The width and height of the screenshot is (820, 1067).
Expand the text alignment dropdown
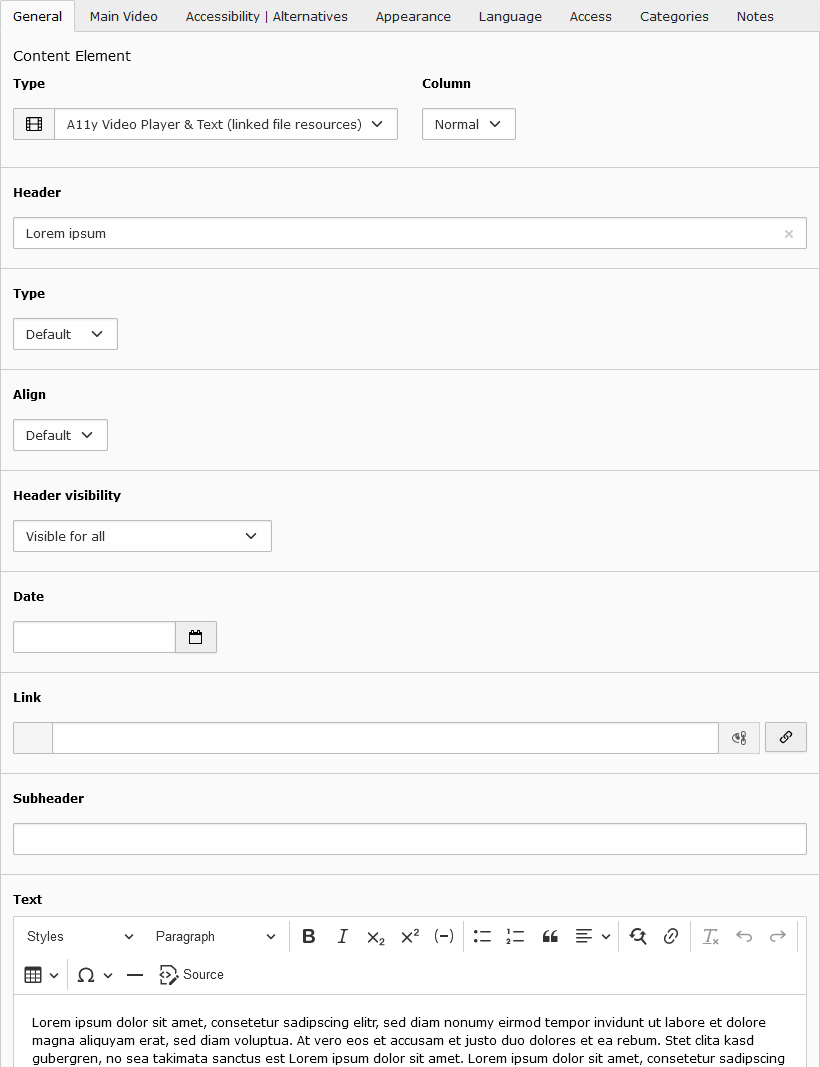point(607,936)
